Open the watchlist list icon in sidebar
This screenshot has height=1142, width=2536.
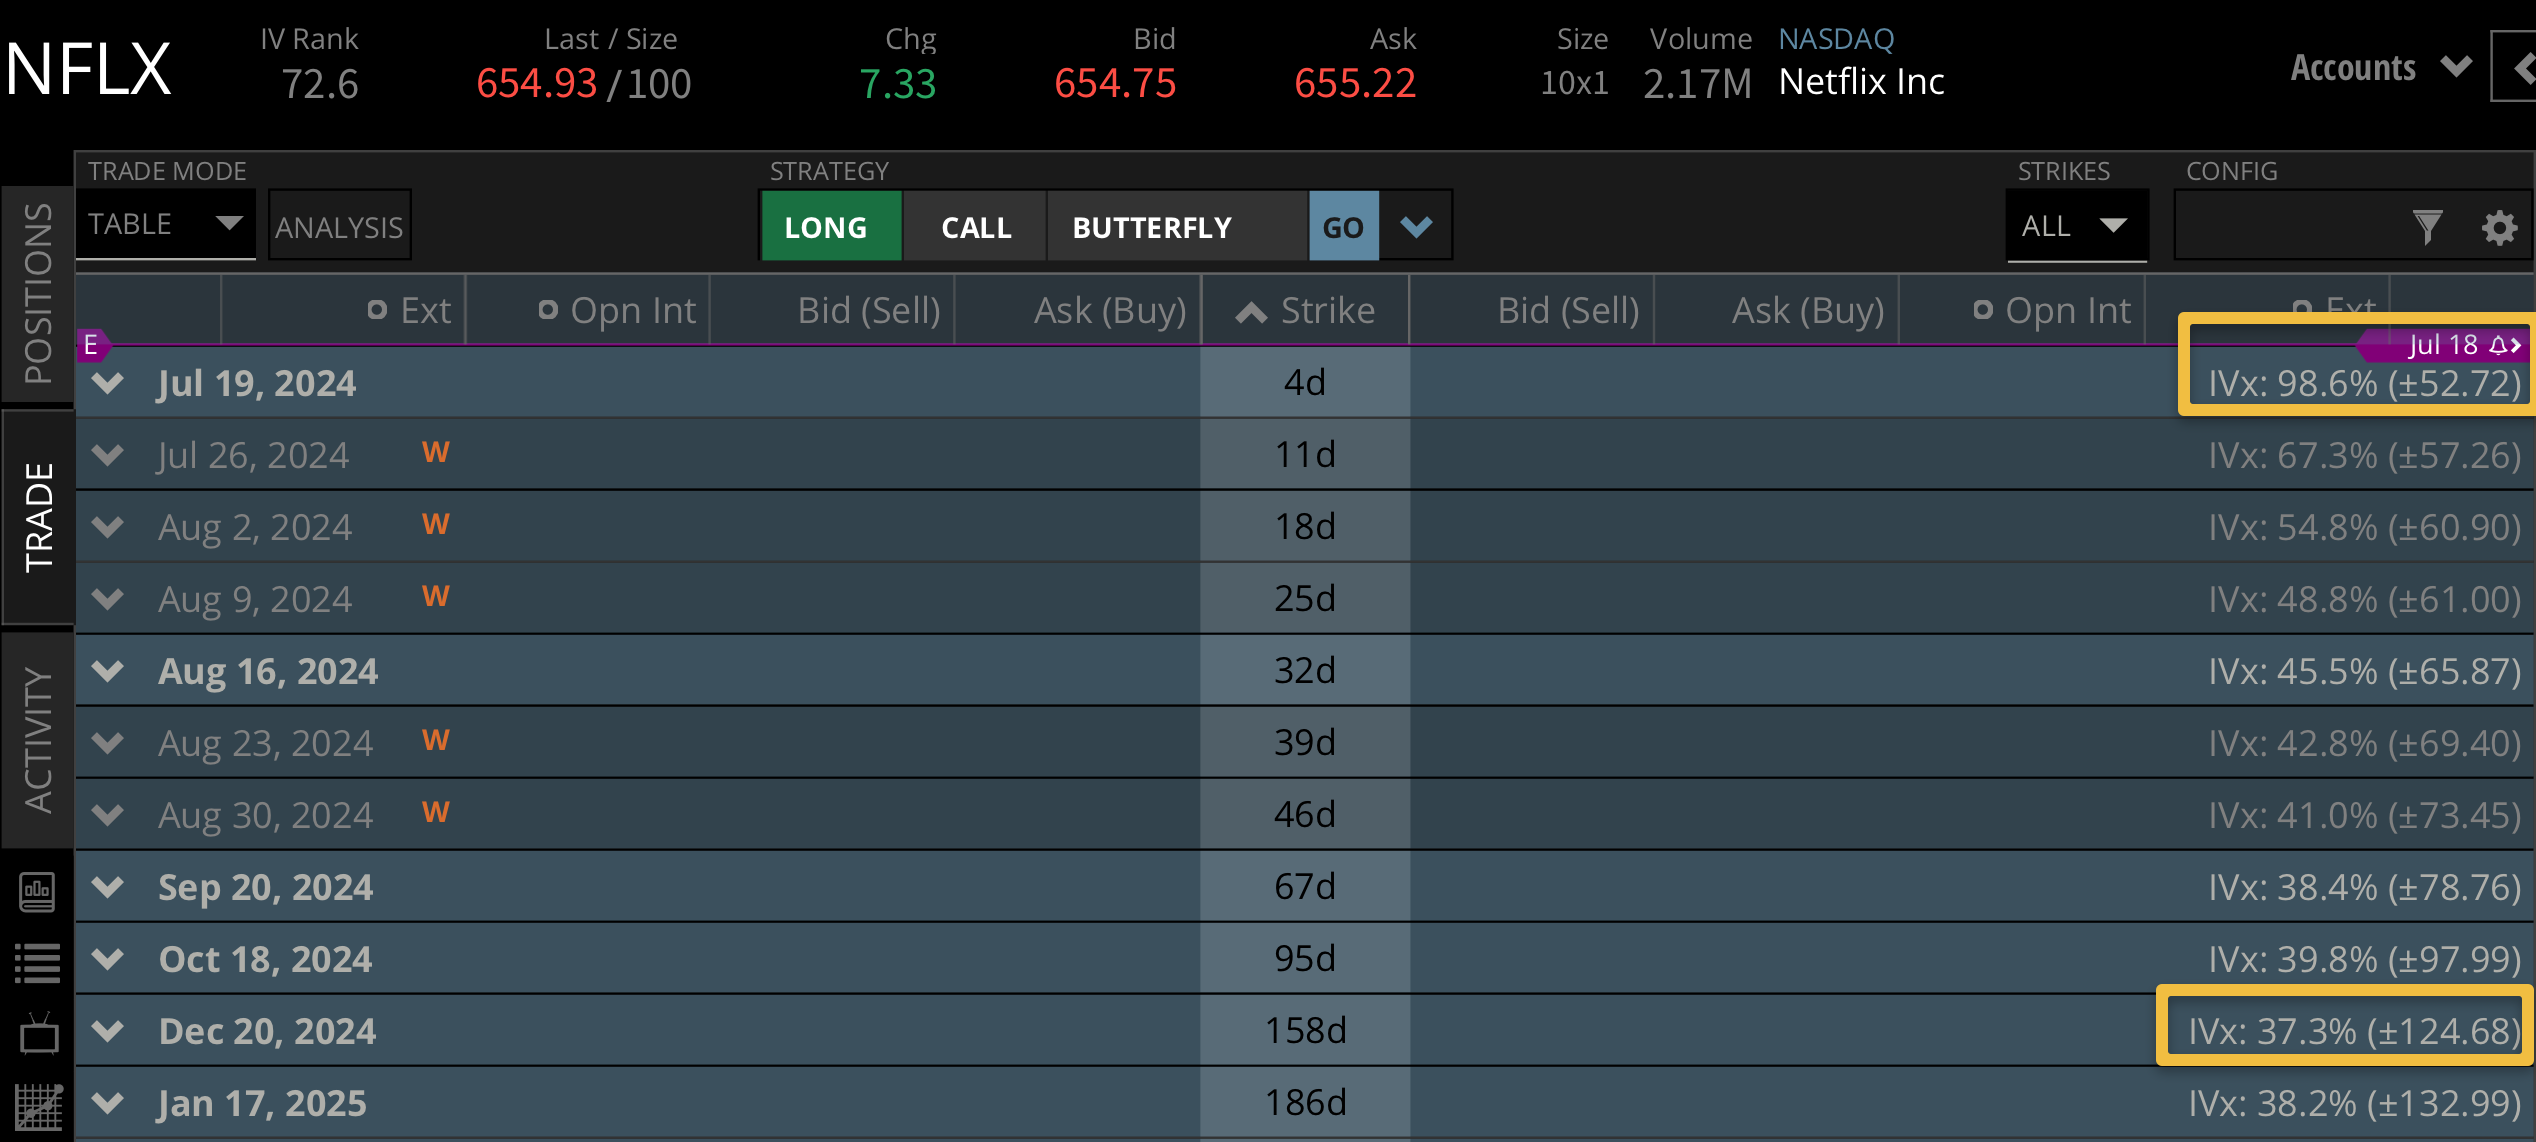(37, 962)
